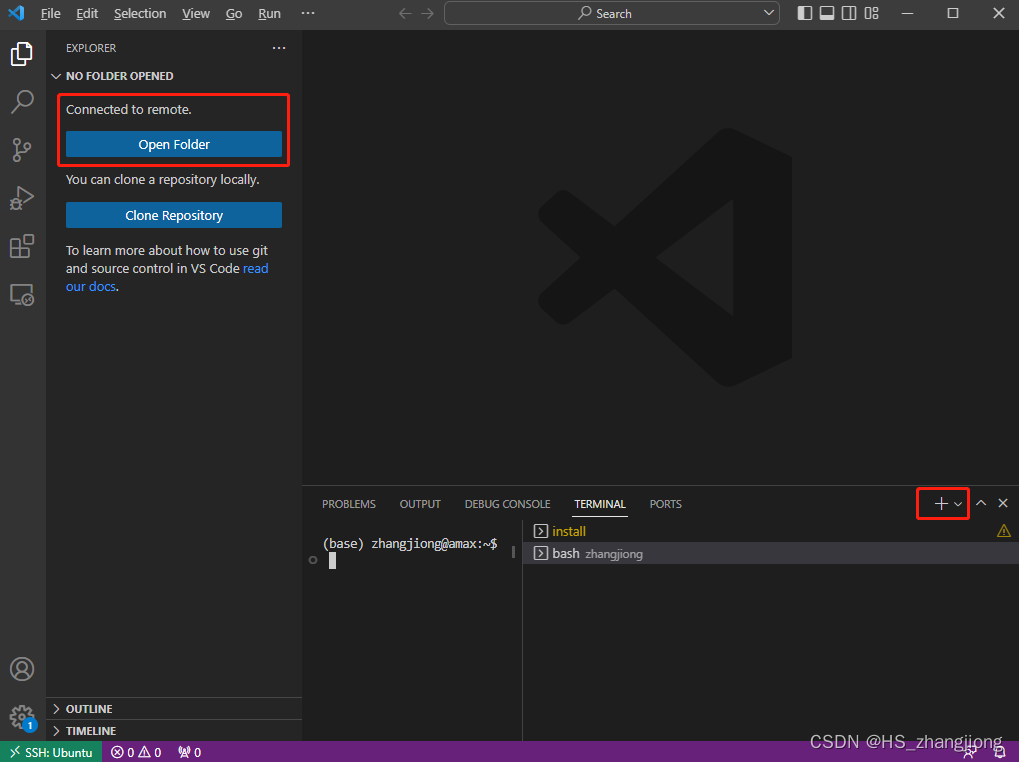Image resolution: width=1019 pixels, height=762 pixels.
Task: Click the Clone Repository button
Action: [174, 215]
